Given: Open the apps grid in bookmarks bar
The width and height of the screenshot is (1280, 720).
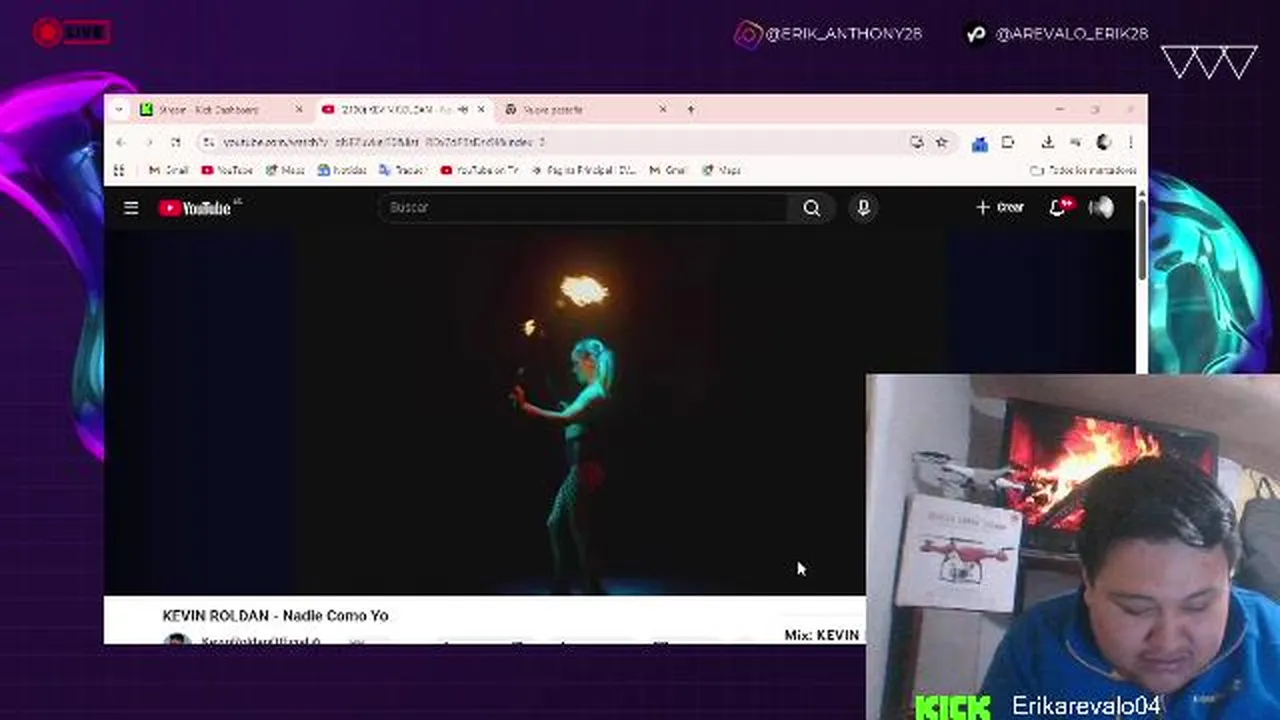Looking at the screenshot, I should point(120,170).
